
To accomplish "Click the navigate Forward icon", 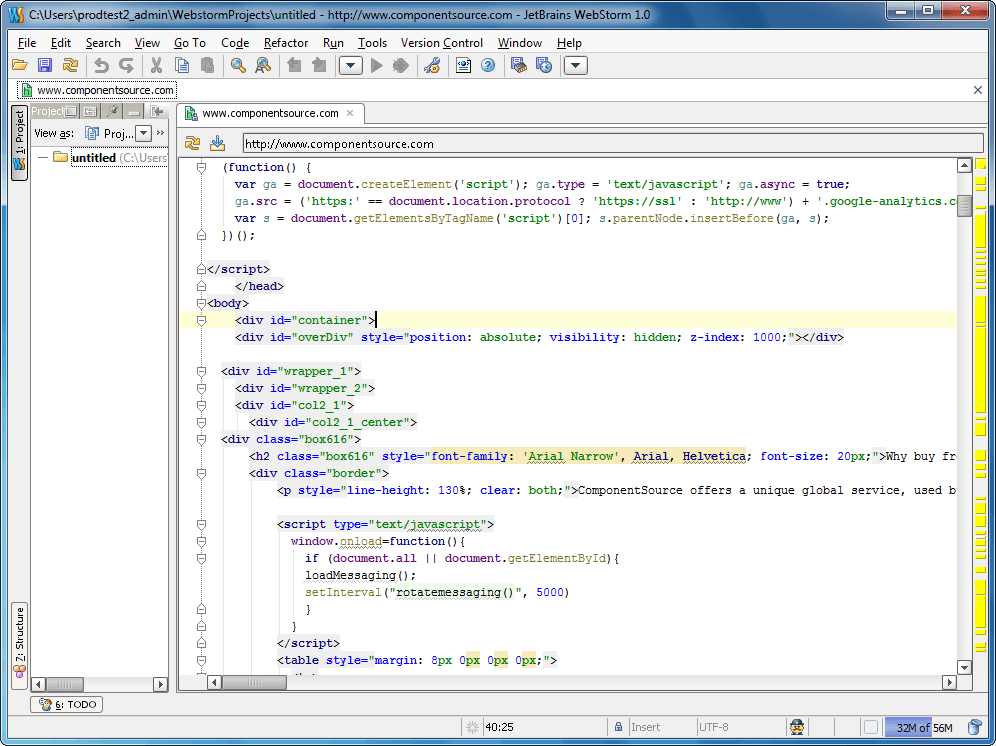I will click(319, 65).
